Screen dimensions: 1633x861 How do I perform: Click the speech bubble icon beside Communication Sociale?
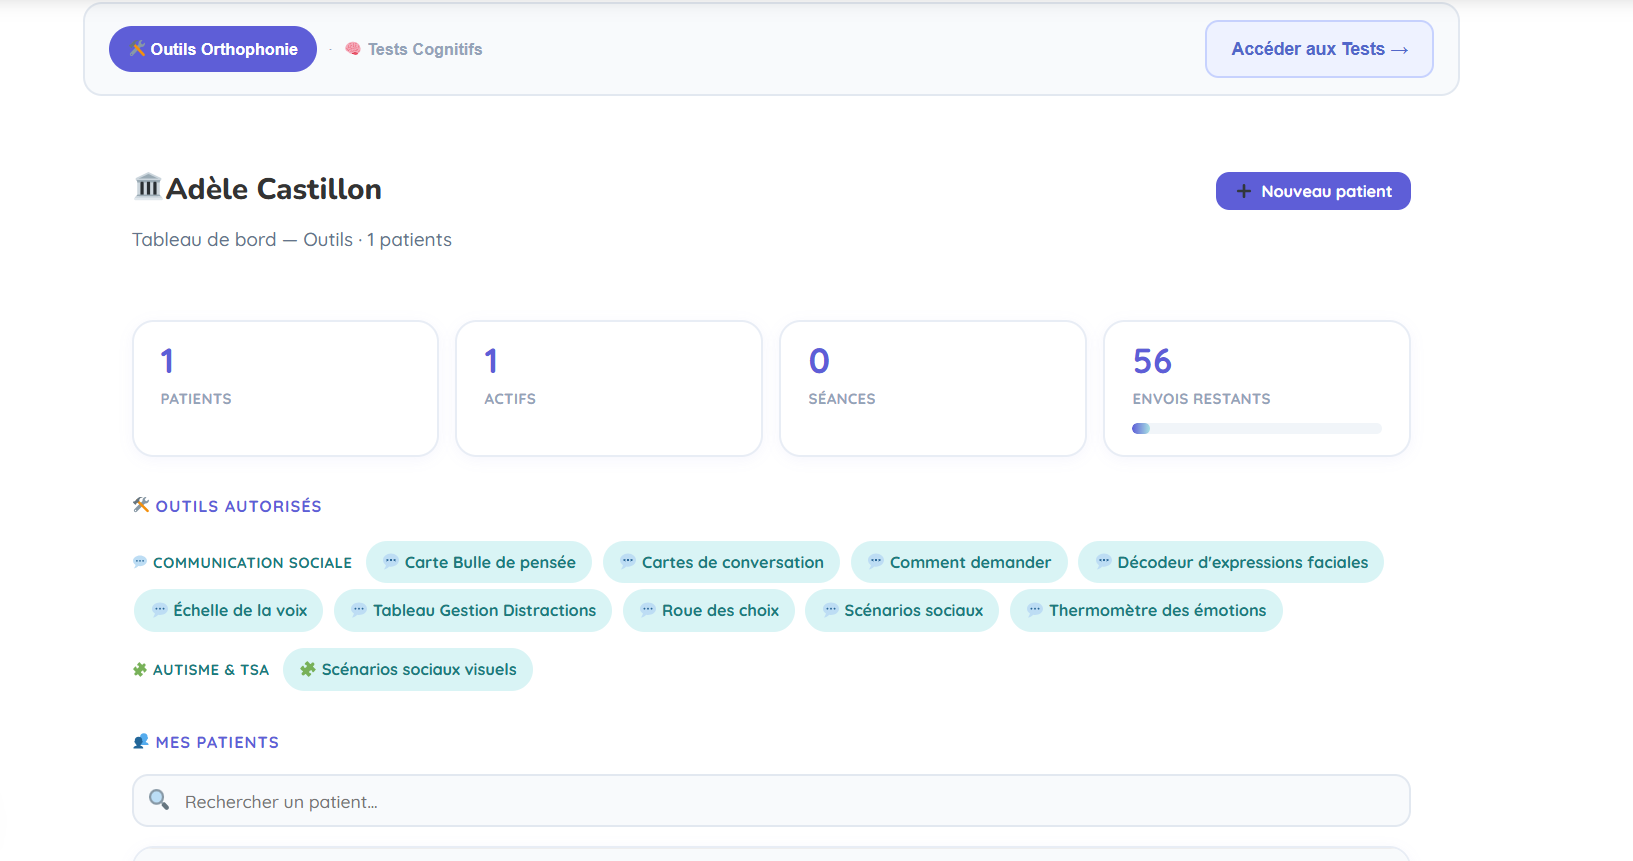click(x=140, y=562)
